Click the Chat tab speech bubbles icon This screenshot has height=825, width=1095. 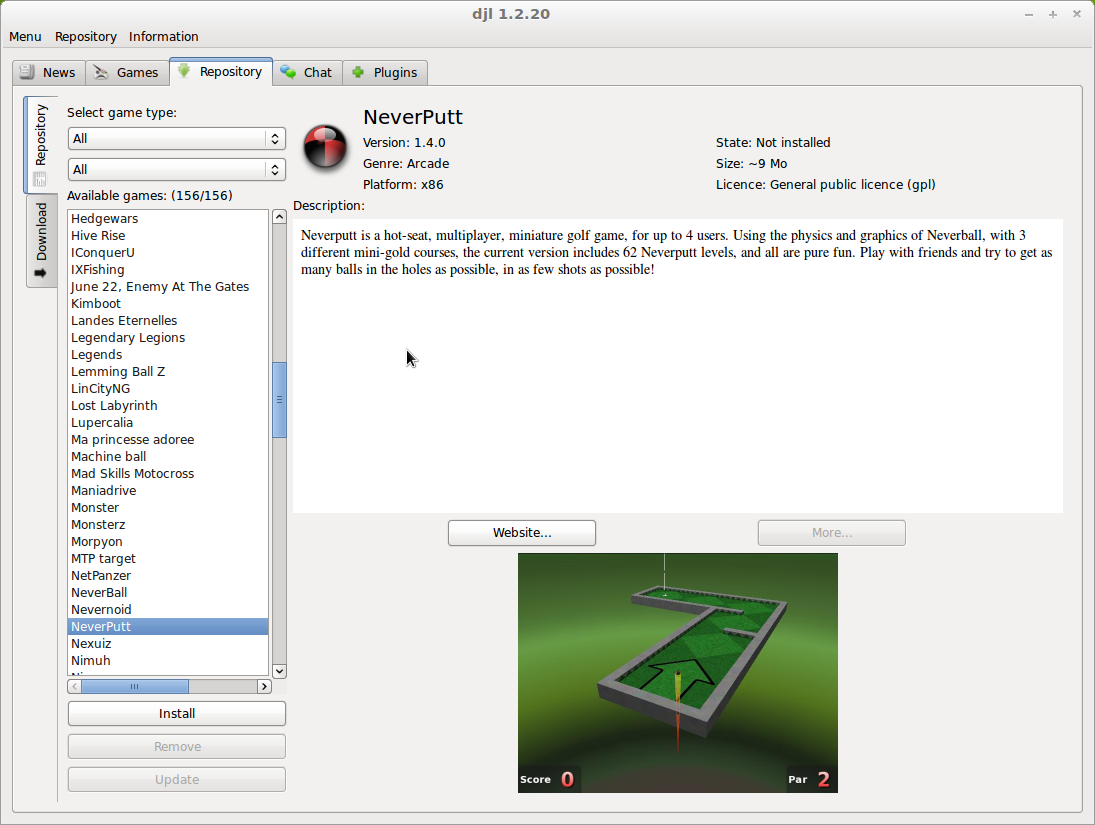pyautogui.click(x=286, y=72)
